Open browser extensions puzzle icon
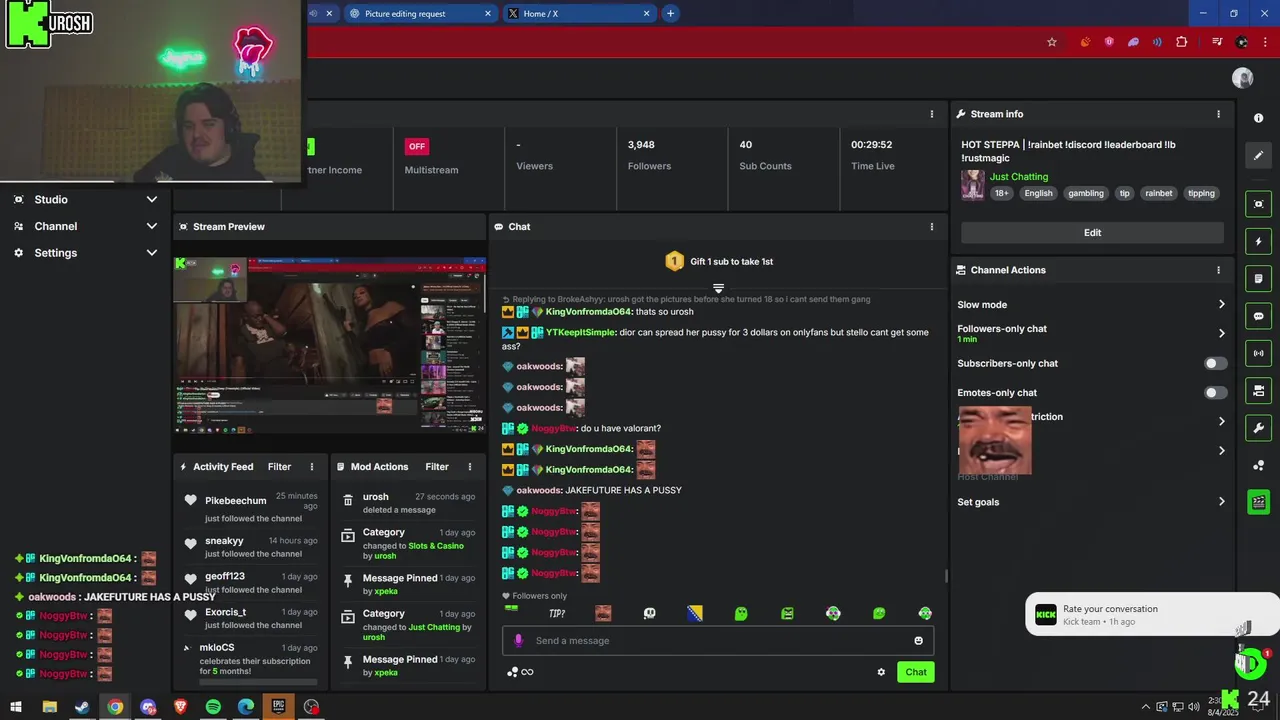 [x=1181, y=42]
